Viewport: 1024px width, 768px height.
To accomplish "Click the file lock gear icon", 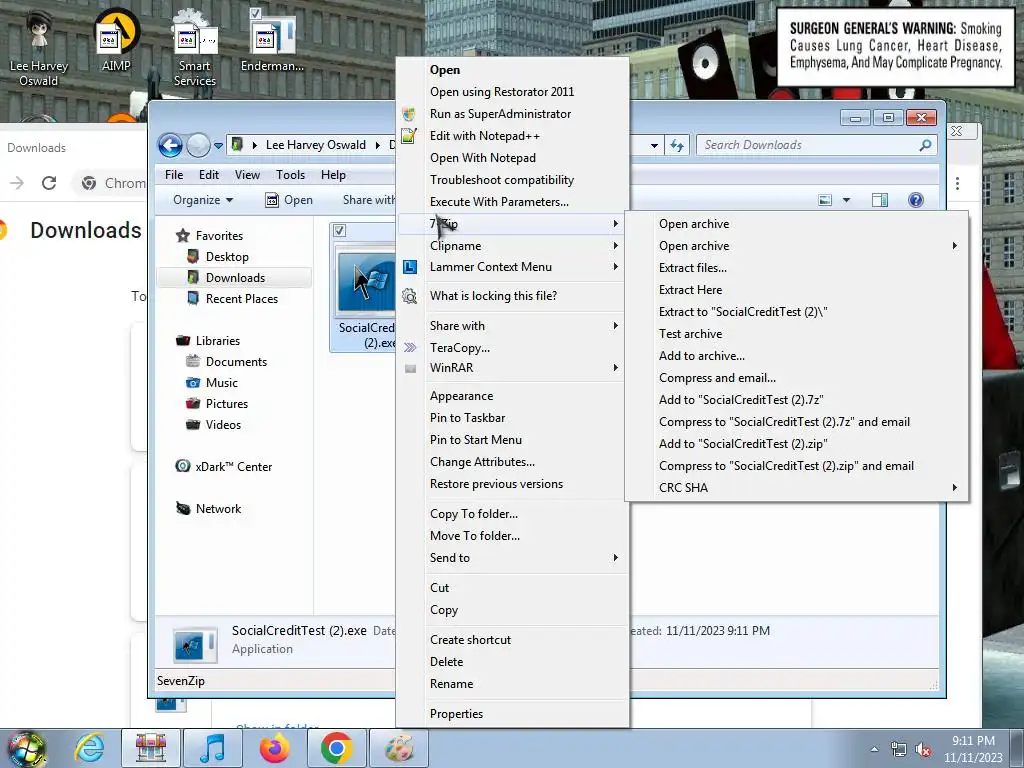I will (409, 296).
